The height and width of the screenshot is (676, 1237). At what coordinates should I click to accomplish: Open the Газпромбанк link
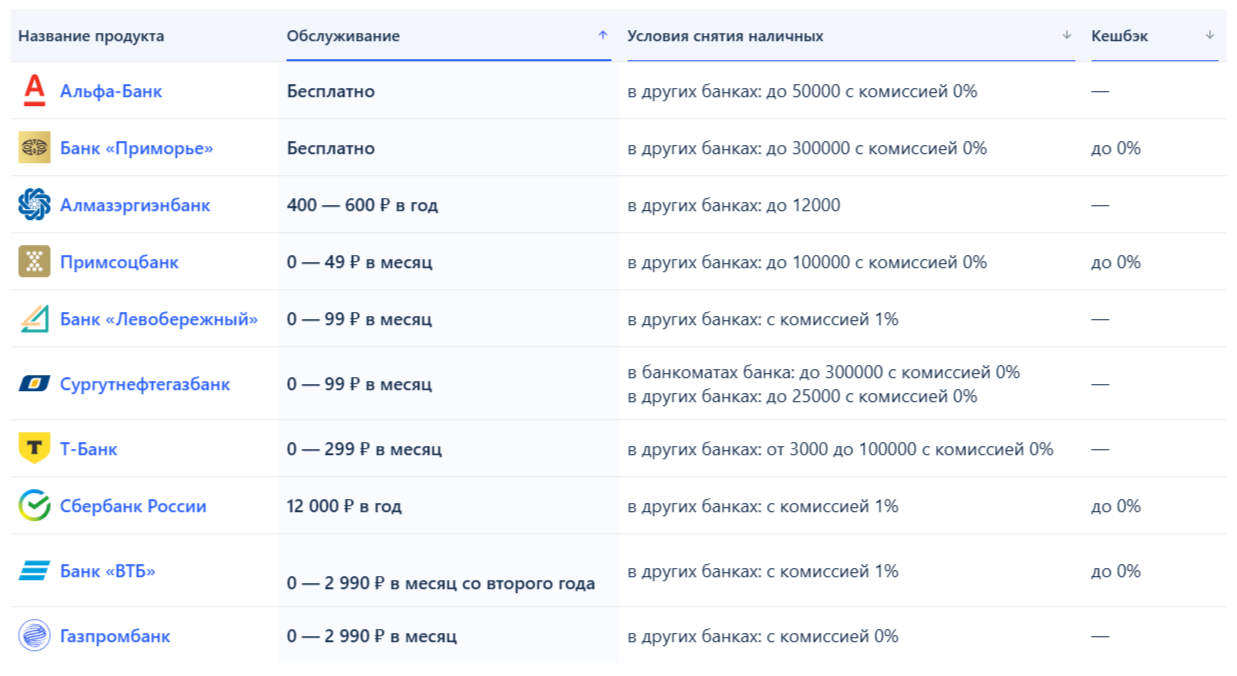pos(115,636)
